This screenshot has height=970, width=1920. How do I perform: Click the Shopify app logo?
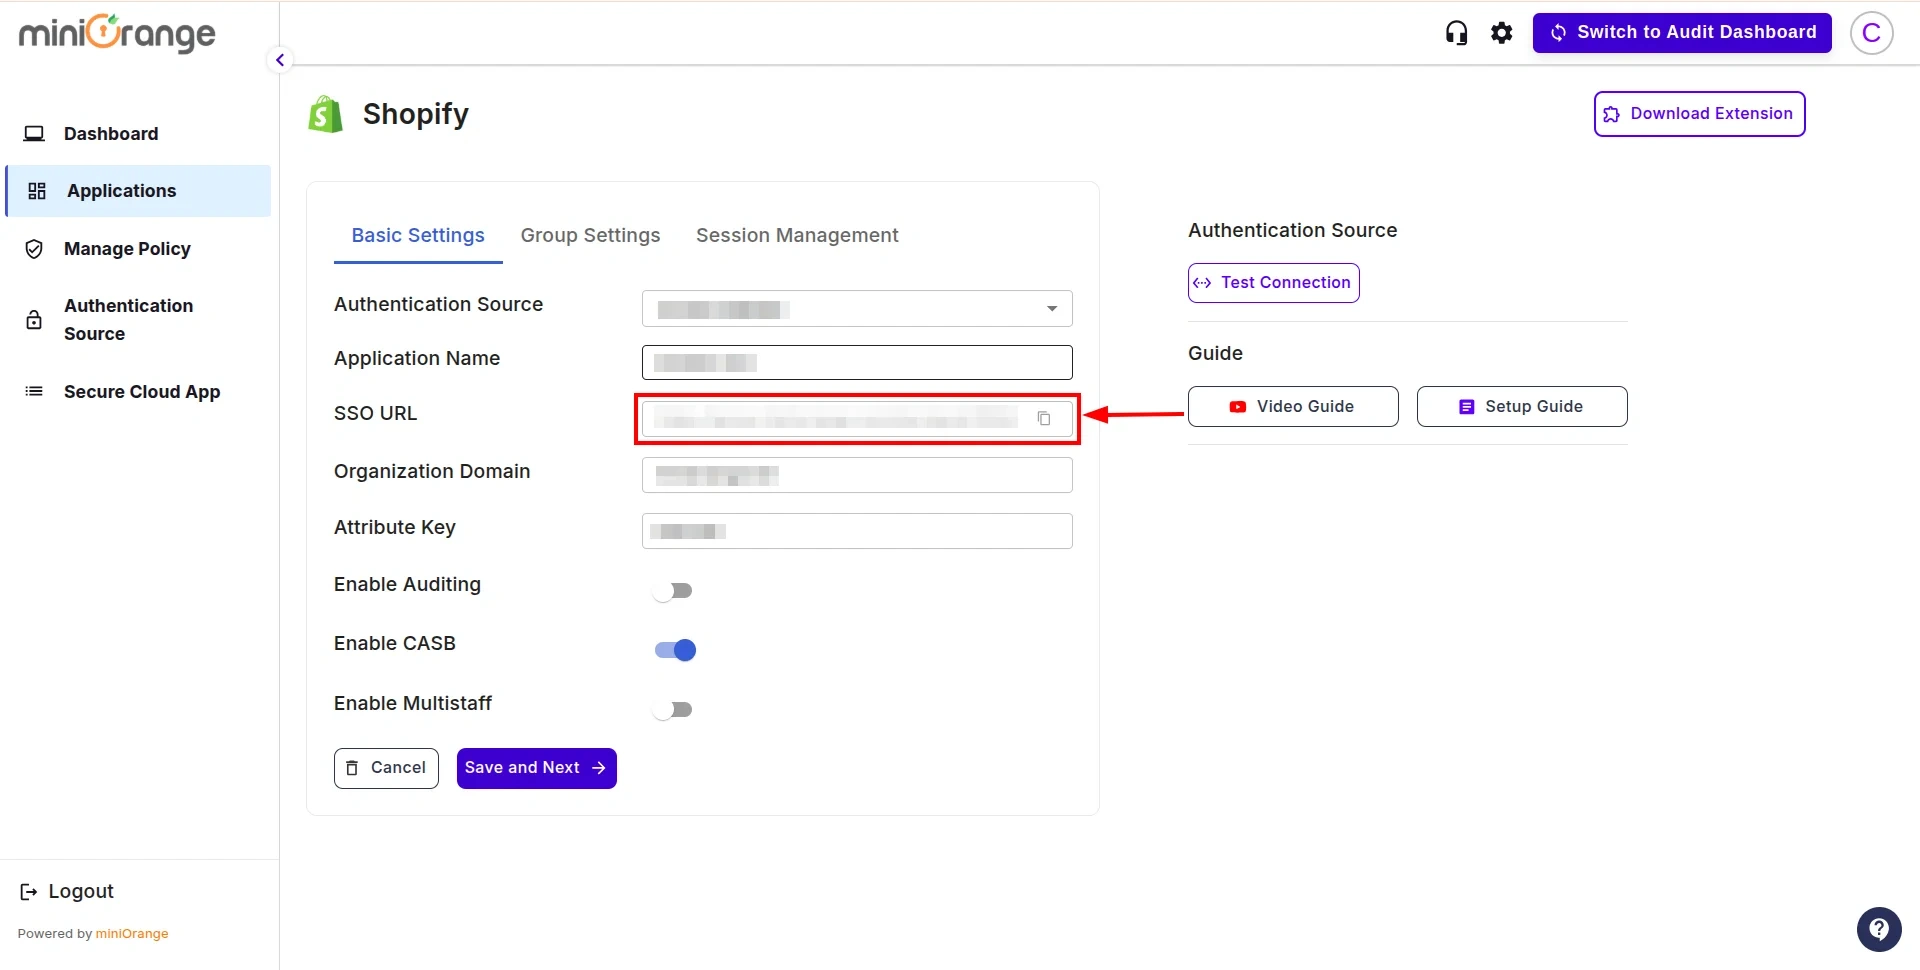pos(324,113)
